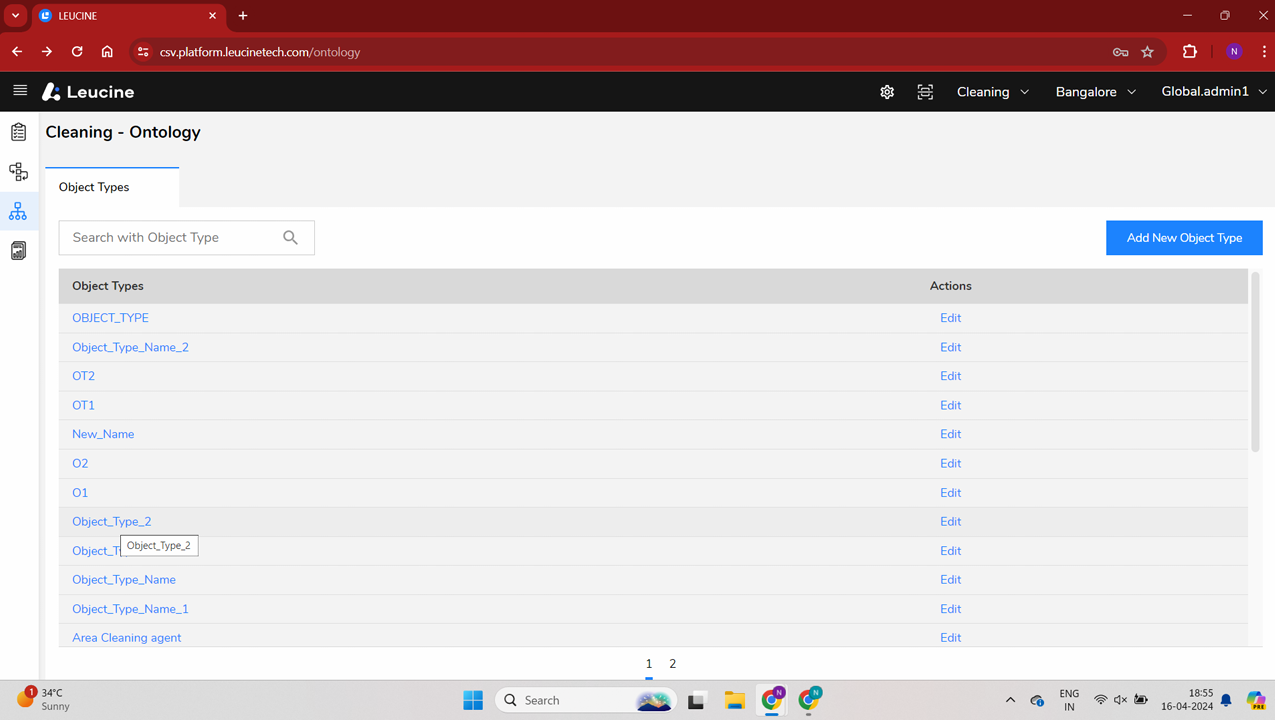Select the Object Types tab
Screen dimensions: 1275x722
pos(94,187)
